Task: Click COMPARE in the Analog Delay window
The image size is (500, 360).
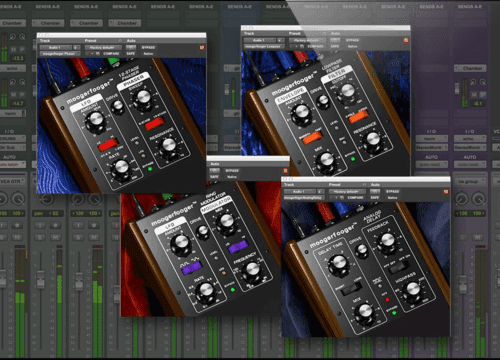Action: [x=355, y=198]
